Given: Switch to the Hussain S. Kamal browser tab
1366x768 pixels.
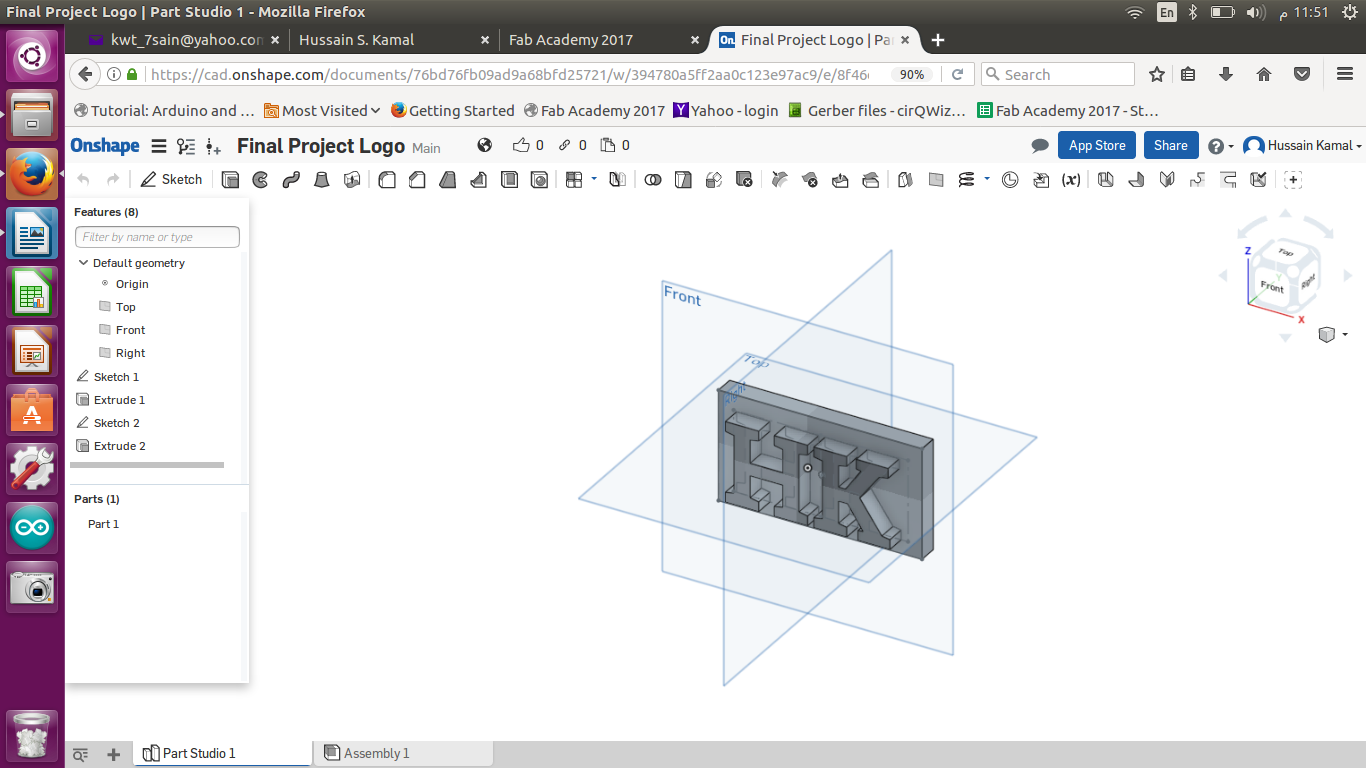Looking at the screenshot, I should point(394,40).
